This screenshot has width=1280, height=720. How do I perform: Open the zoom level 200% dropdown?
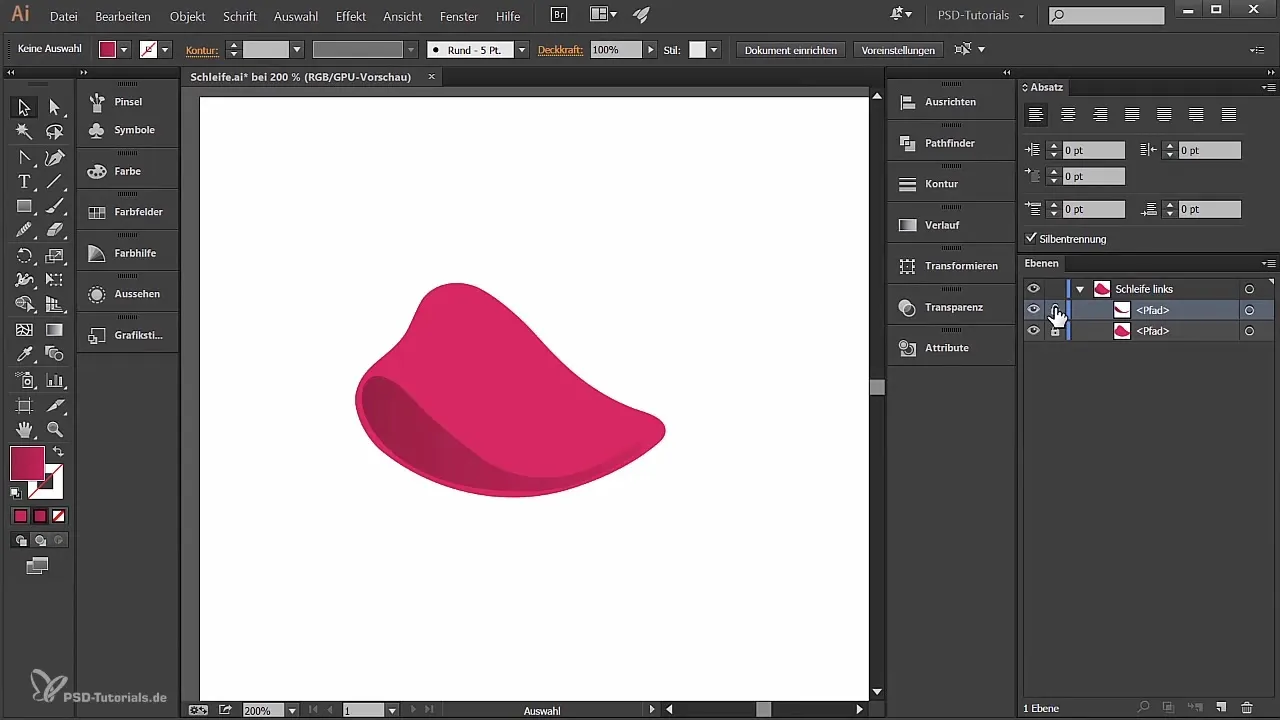tap(292, 710)
